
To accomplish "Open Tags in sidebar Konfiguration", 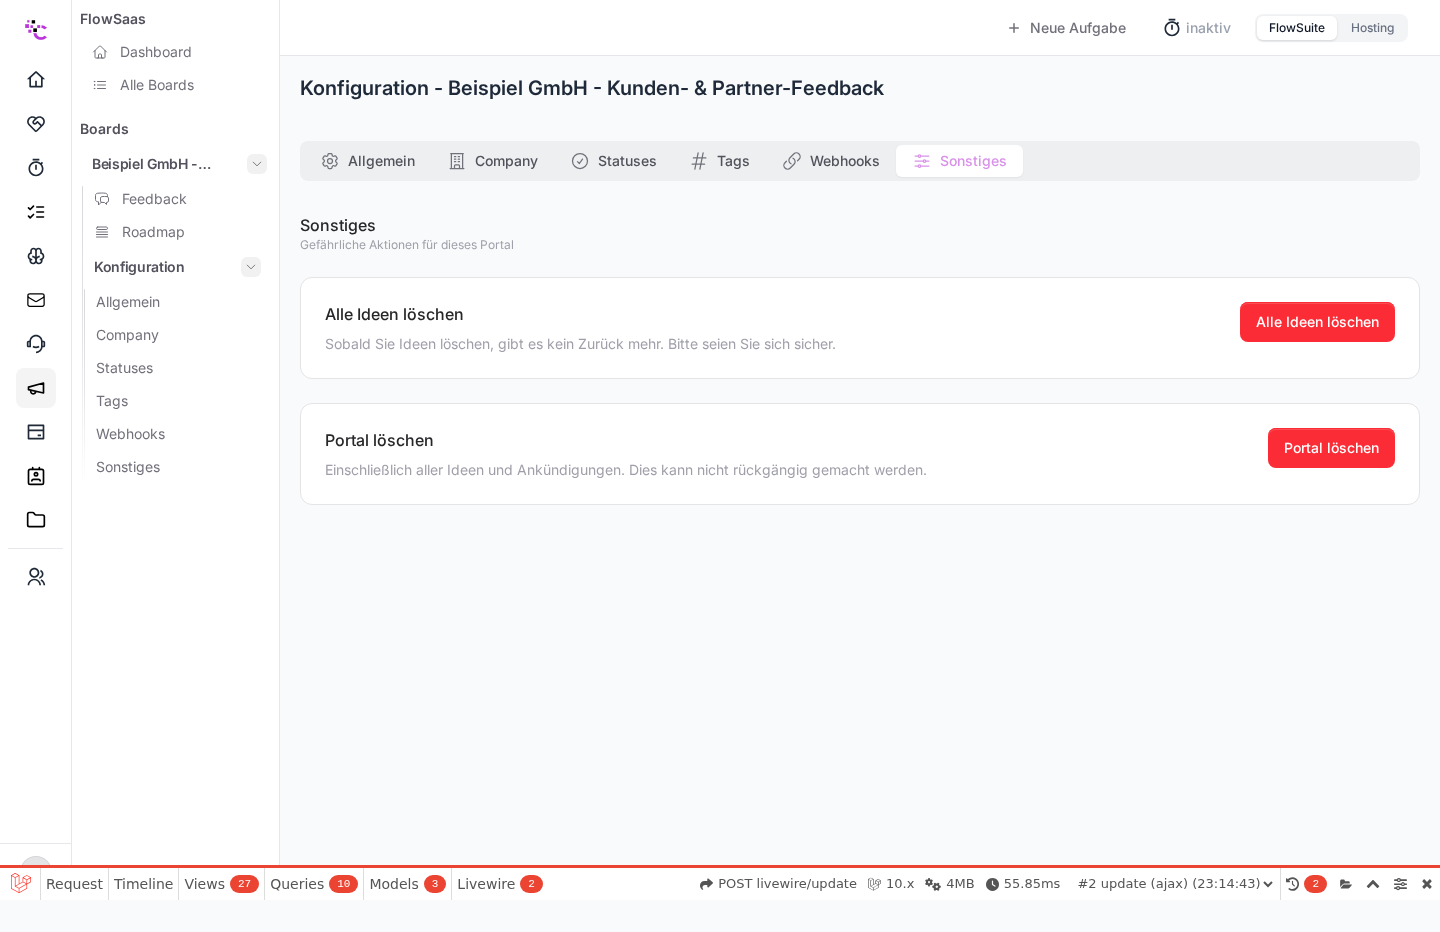I will tap(112, 401).
